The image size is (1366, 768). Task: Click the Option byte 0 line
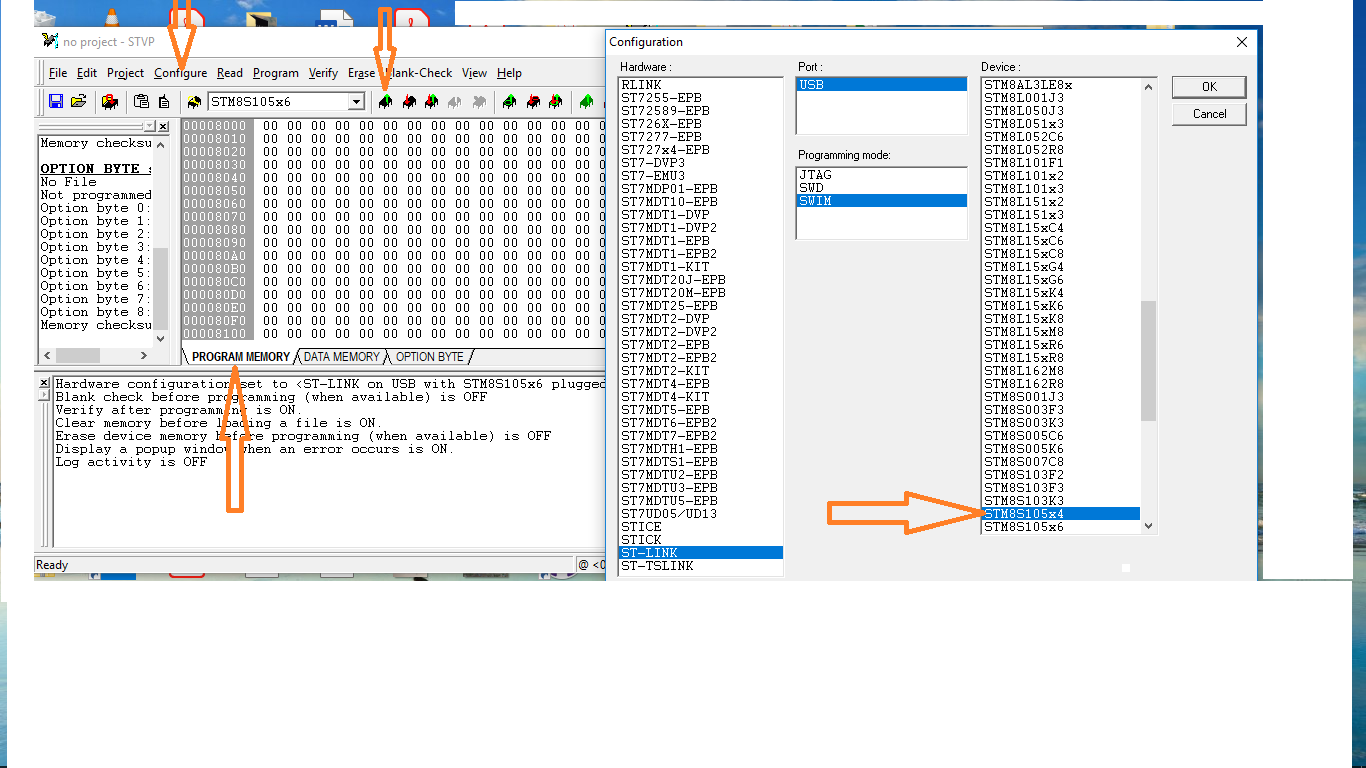(x=96, y=208)
